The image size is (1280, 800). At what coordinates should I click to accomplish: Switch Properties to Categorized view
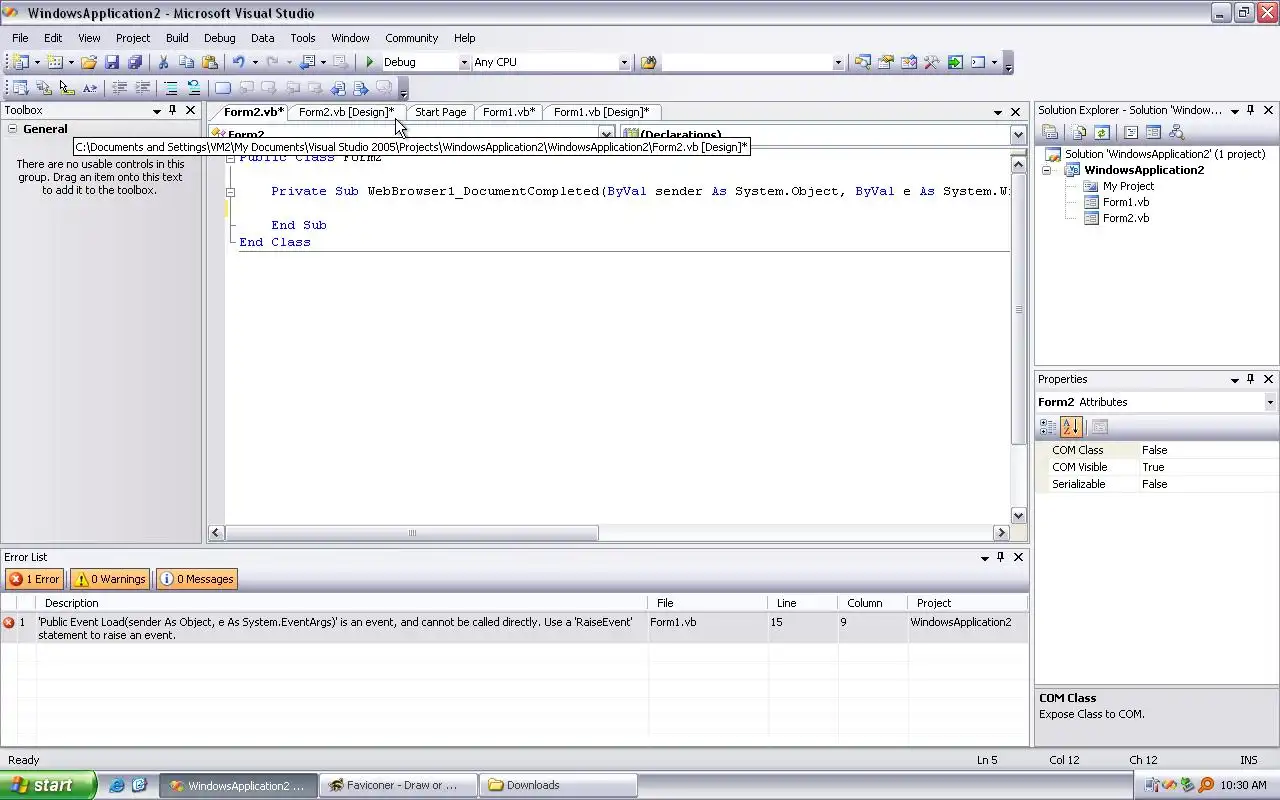click(x=1048, y=427)
